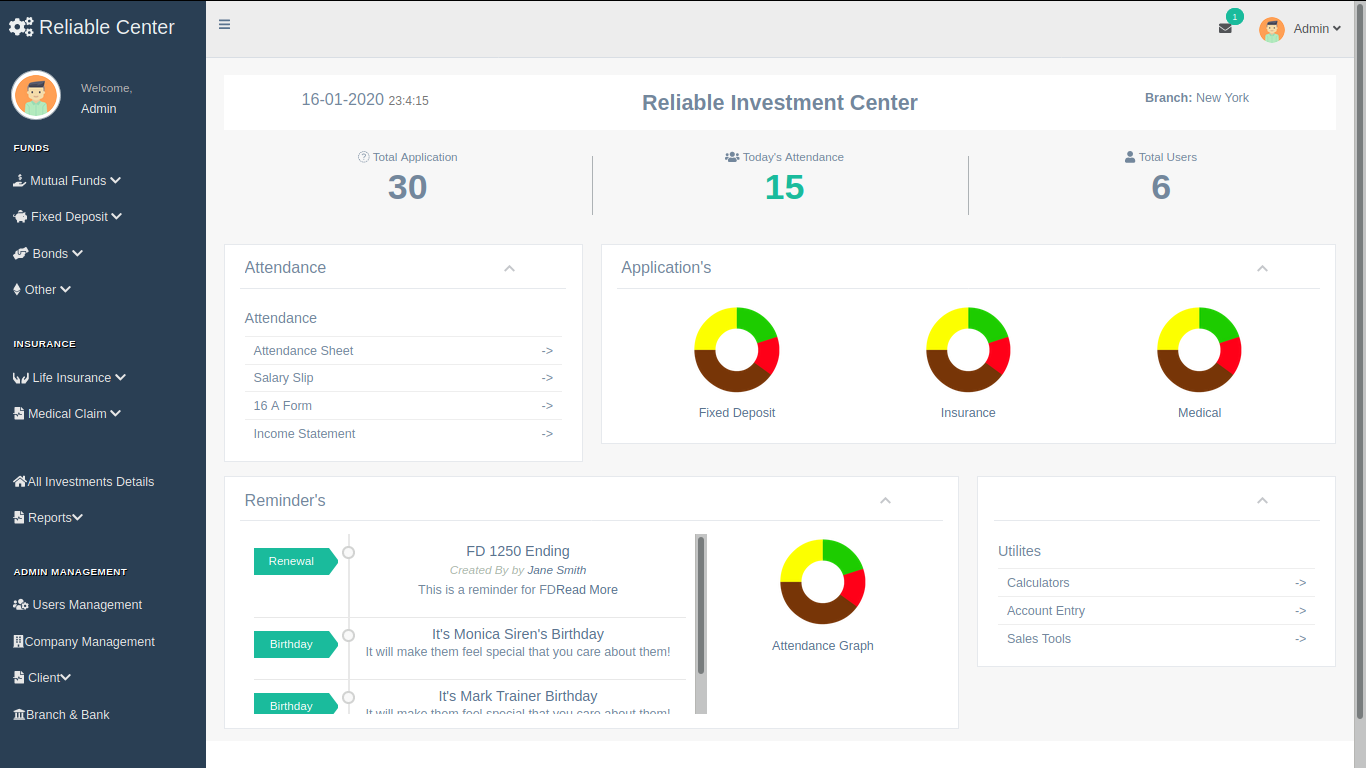Collapse the Application's panel chevron
Viewport: 1366px width, 768px height.
point(1262,268)
